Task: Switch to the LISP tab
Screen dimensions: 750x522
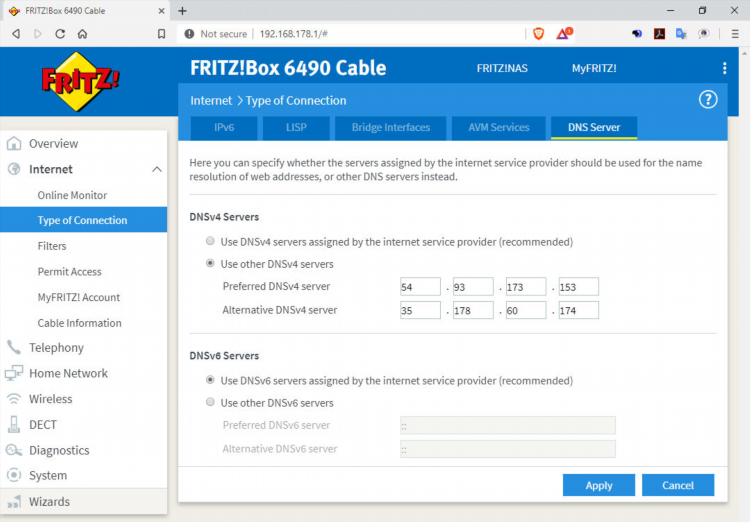Action: (x=296, y=128)
